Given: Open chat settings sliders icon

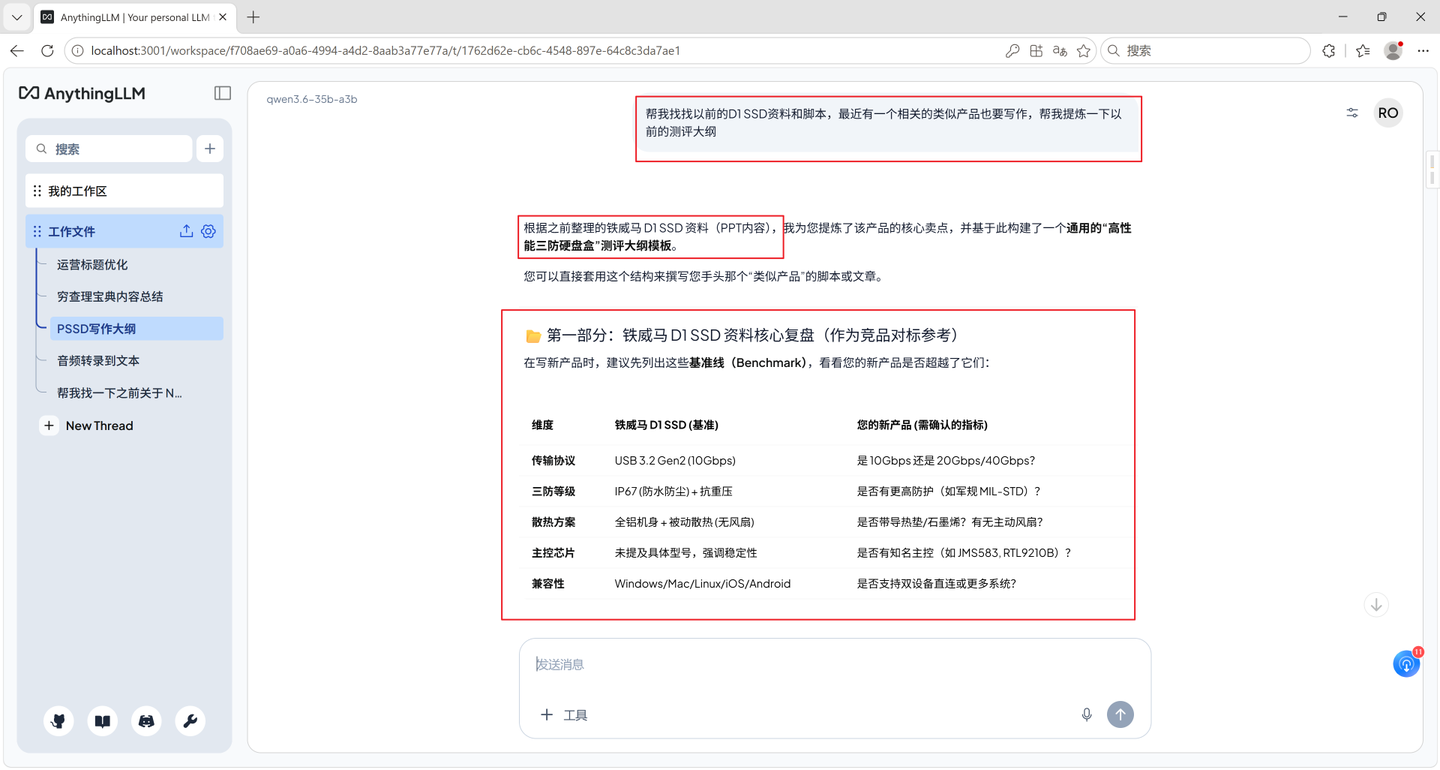Looking at the screenshot, I should point(1352,113).
